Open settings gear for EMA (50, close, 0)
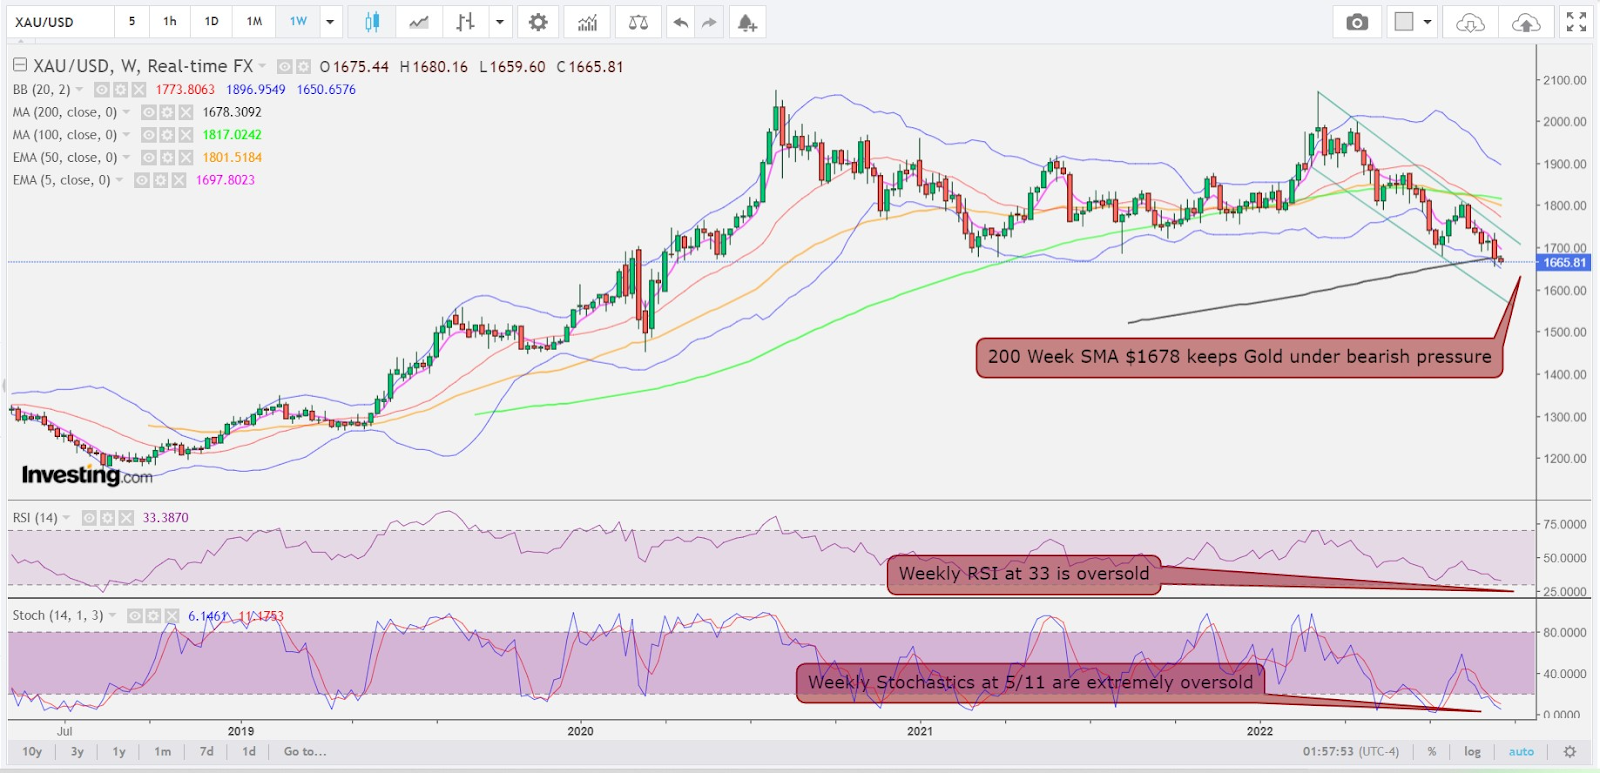The height and width of the screenshot is (773, 1600). [167, 157]
